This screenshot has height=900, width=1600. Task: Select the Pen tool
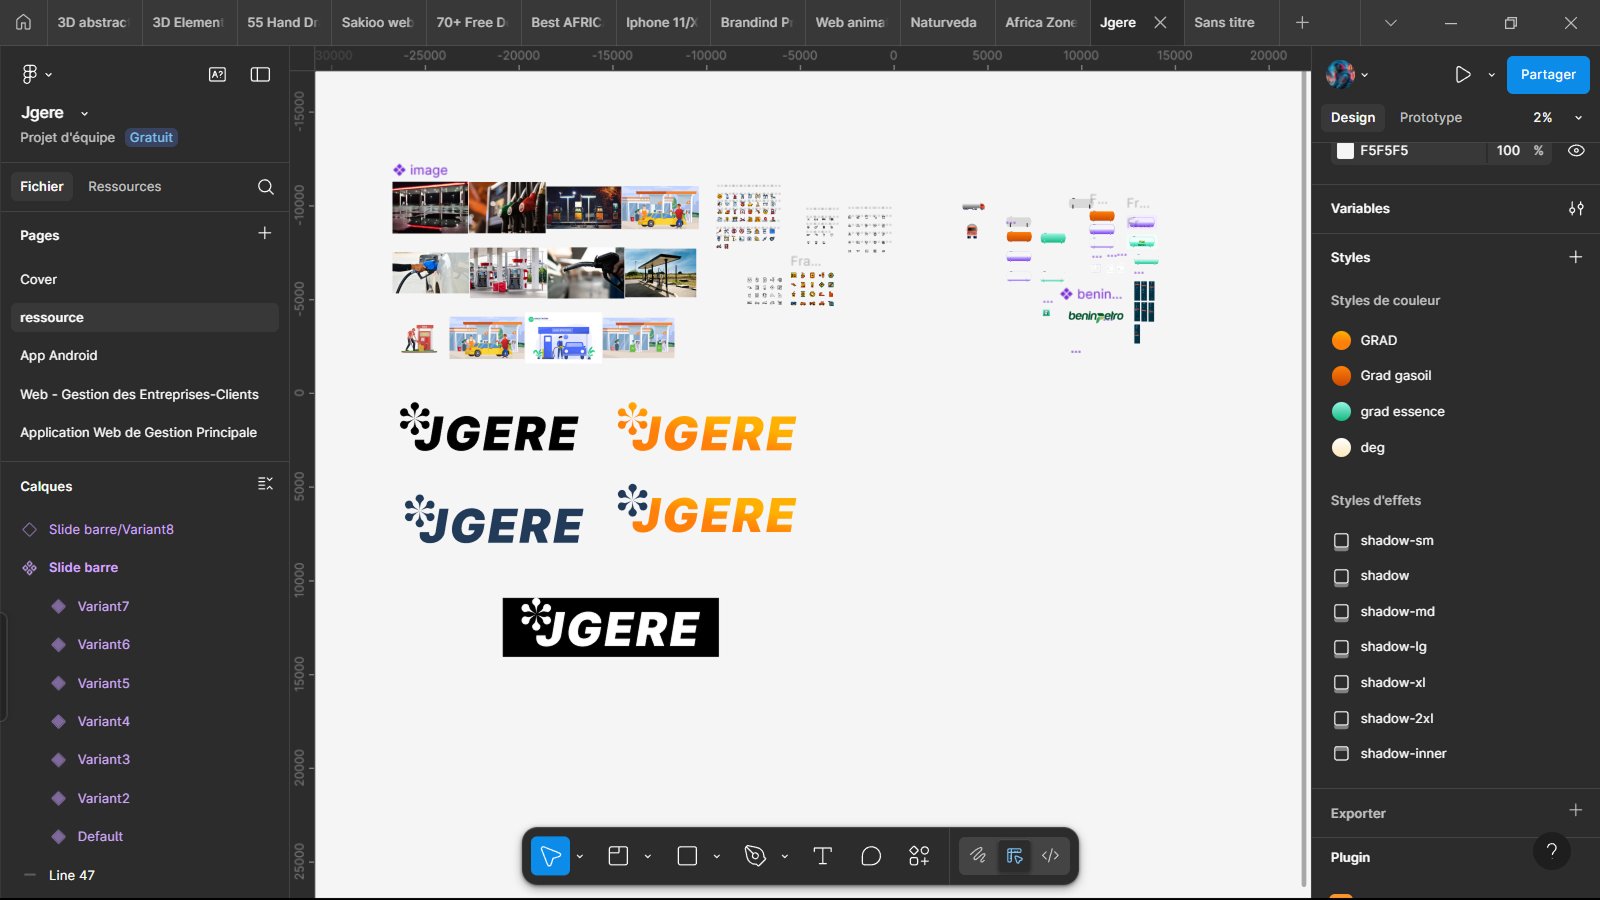click(755, 856)
